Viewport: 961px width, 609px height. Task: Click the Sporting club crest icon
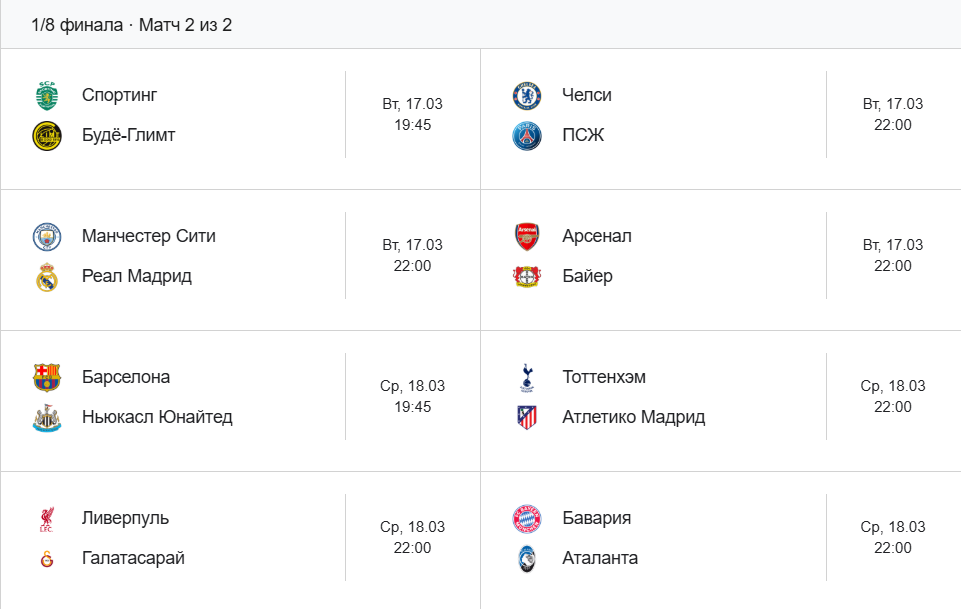tap(47, 96)
